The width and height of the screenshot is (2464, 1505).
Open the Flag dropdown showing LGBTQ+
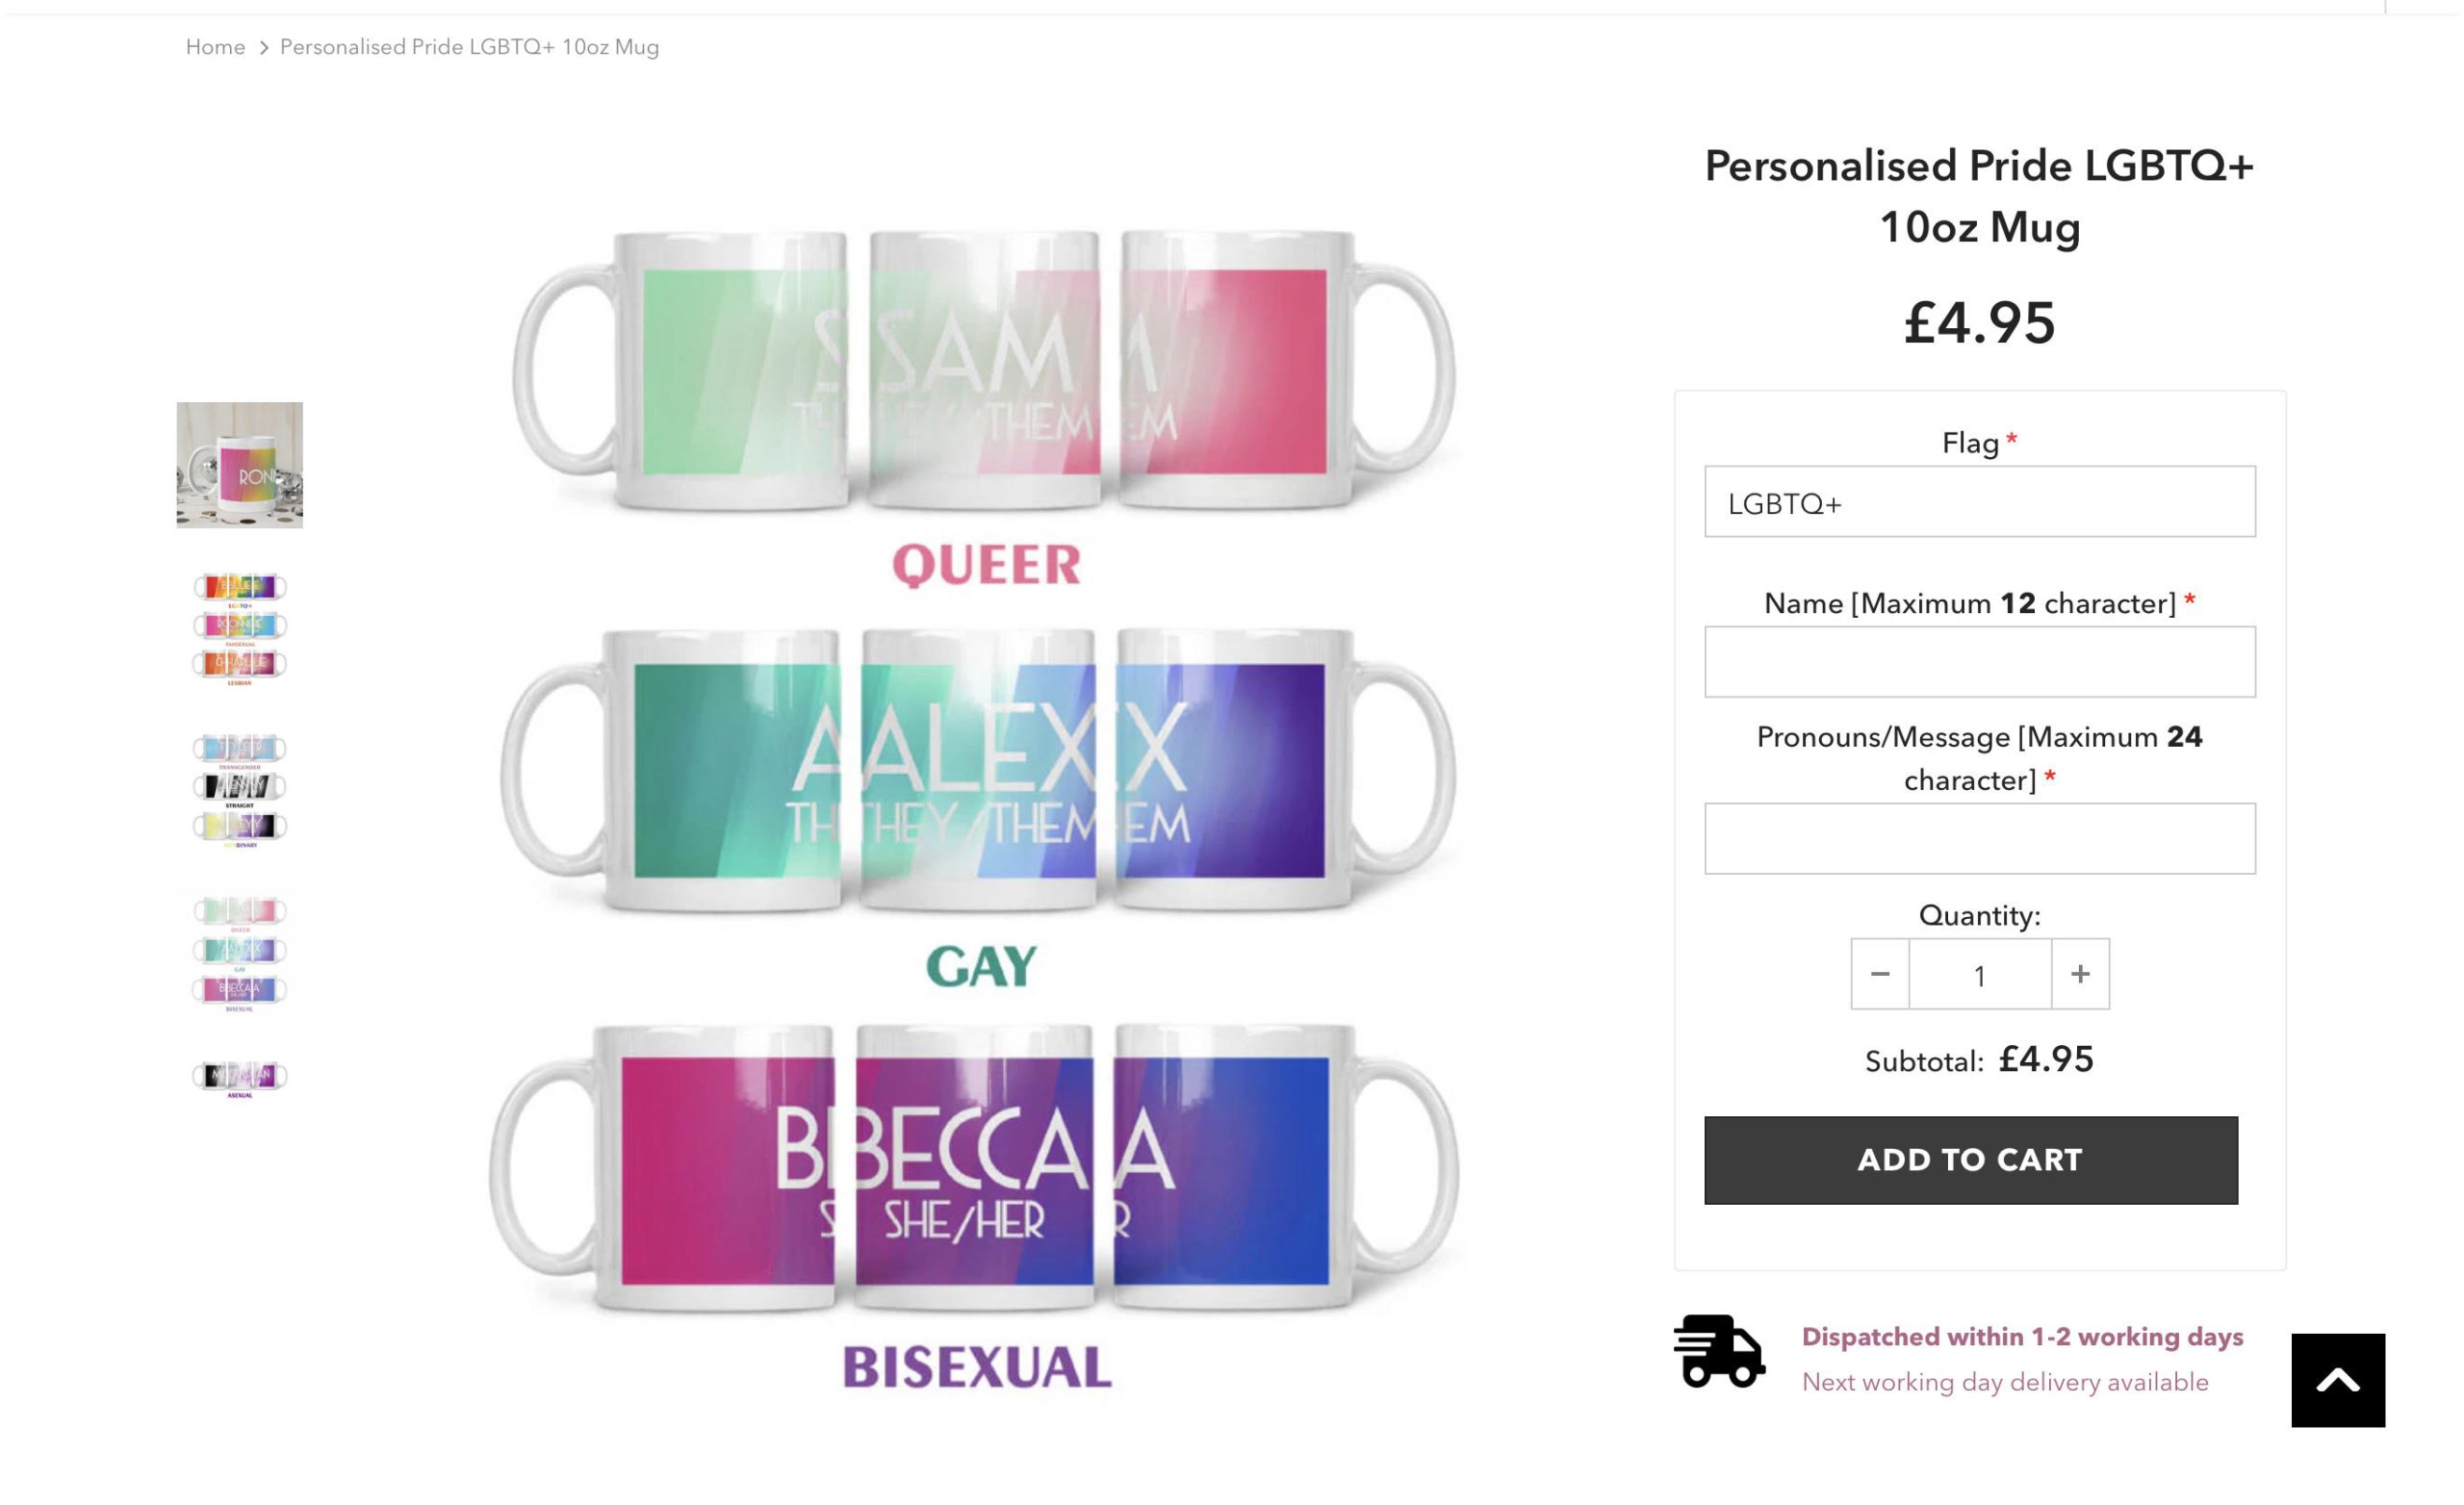[1979, 502]
